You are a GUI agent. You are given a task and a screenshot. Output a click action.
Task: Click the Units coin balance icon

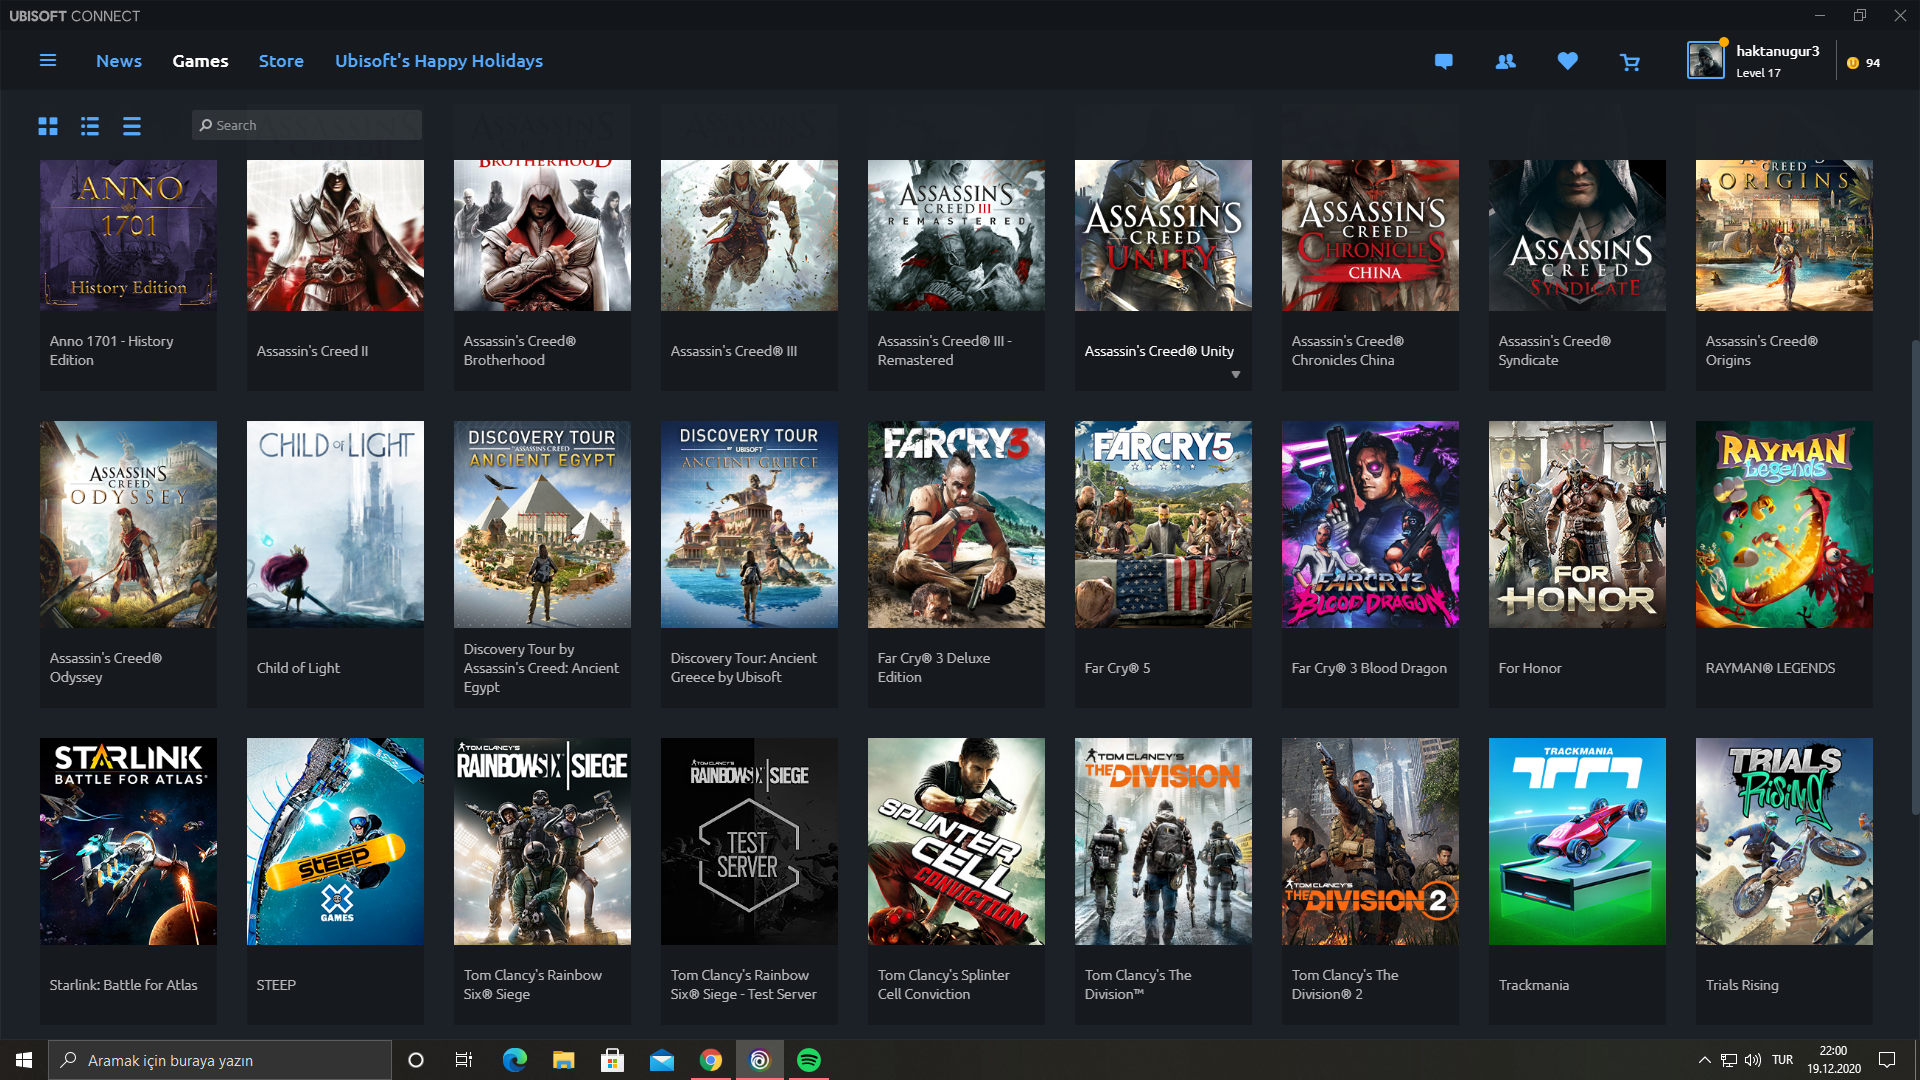click(1853, 62)
